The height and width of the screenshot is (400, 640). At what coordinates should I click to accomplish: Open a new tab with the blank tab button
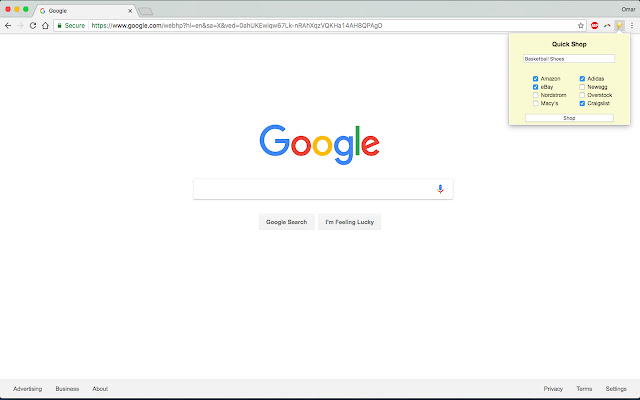[145, 11]
